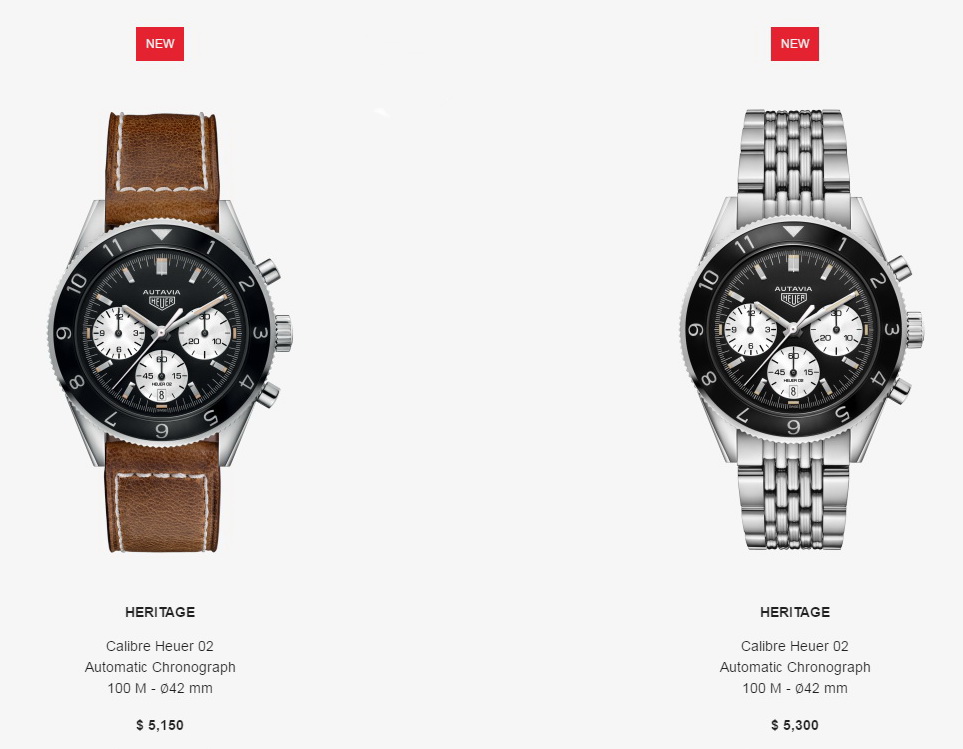This screenshot has width=963, height=749.
Task: Click the 100 M - Ø42 mm spec on the left
Action: 160,688
